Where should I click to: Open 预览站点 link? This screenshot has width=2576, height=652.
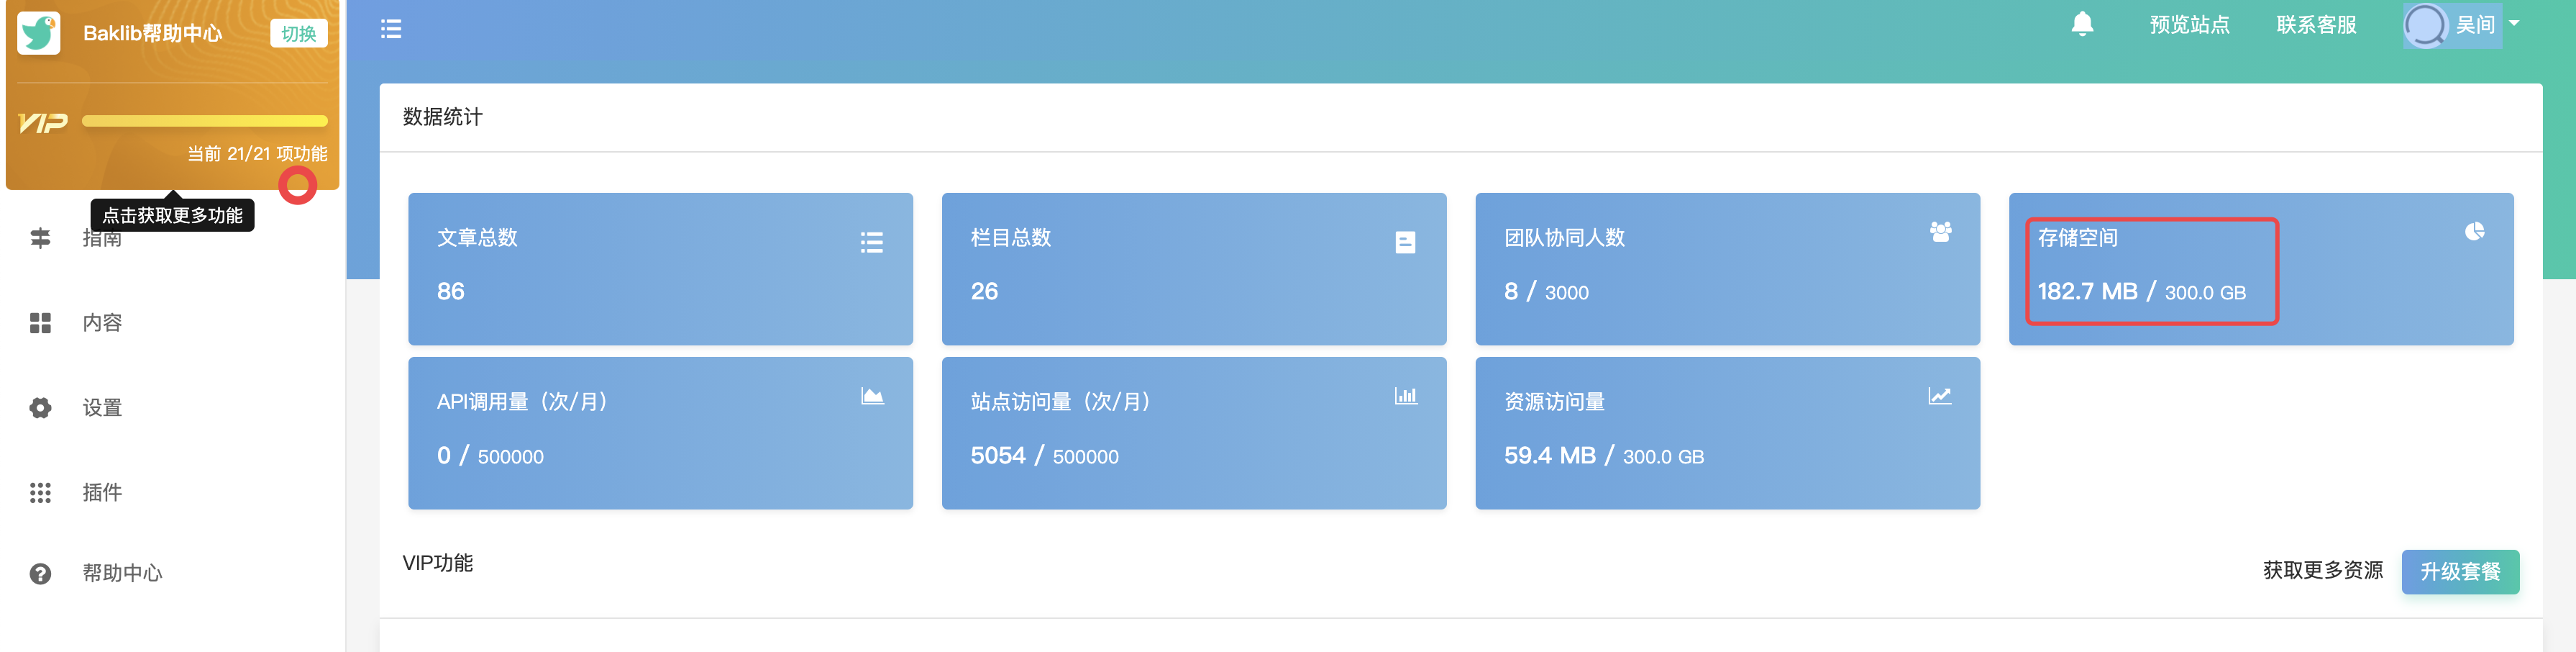2189,25
